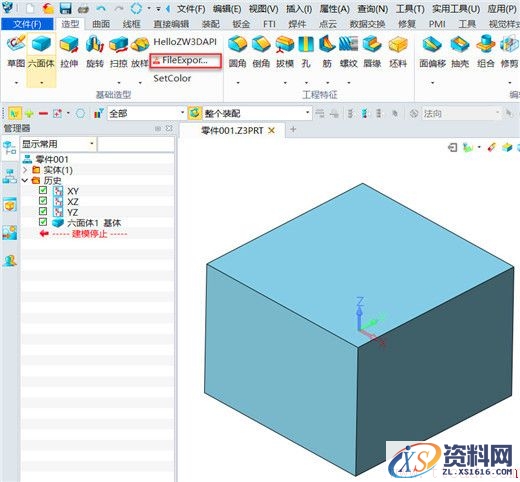This screenshot has height=482, width=520.
Task: Open the 工具(T) menu
Action: (x=410, y=9)
